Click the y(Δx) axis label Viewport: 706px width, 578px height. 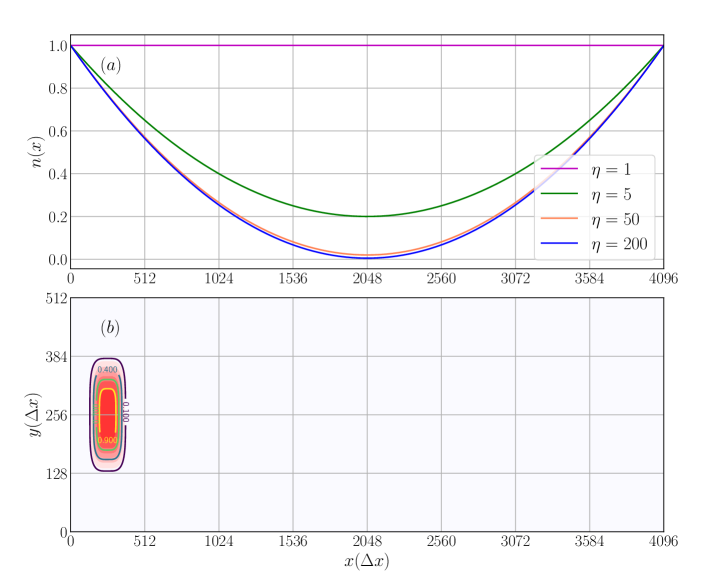point(34,415)
